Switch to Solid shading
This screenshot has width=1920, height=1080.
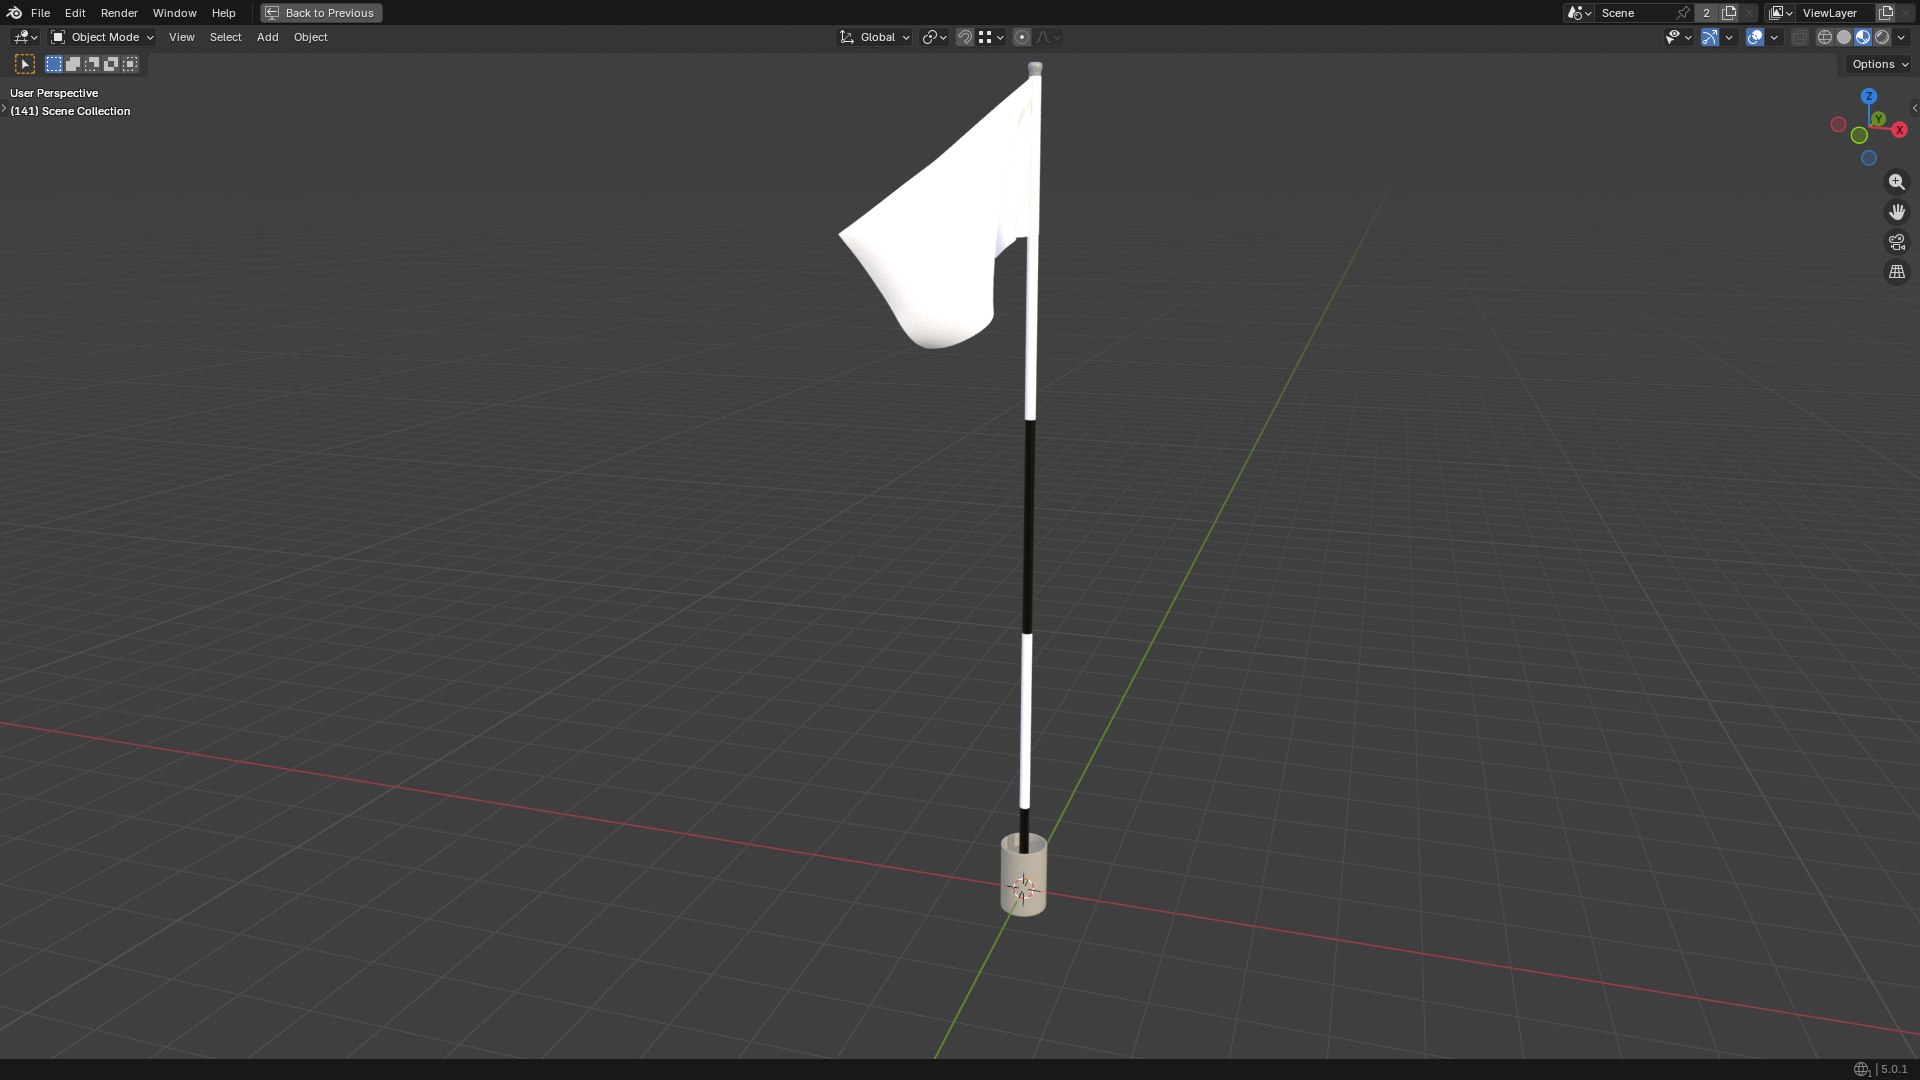coord(1844,37)
